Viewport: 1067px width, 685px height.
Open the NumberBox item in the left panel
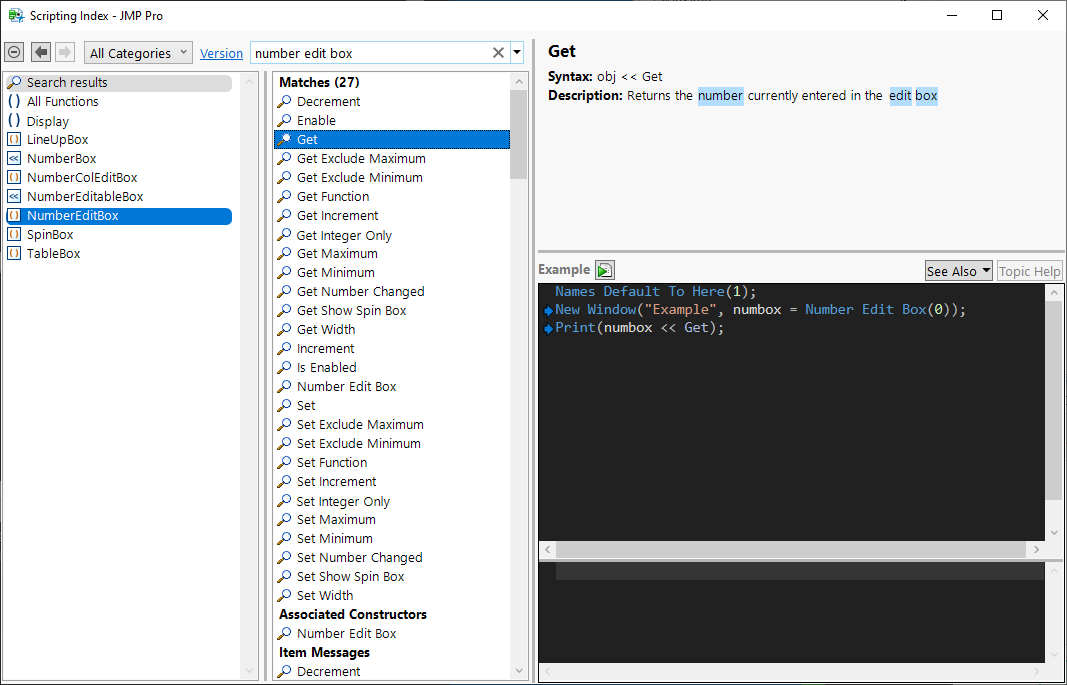pos(61,159)
